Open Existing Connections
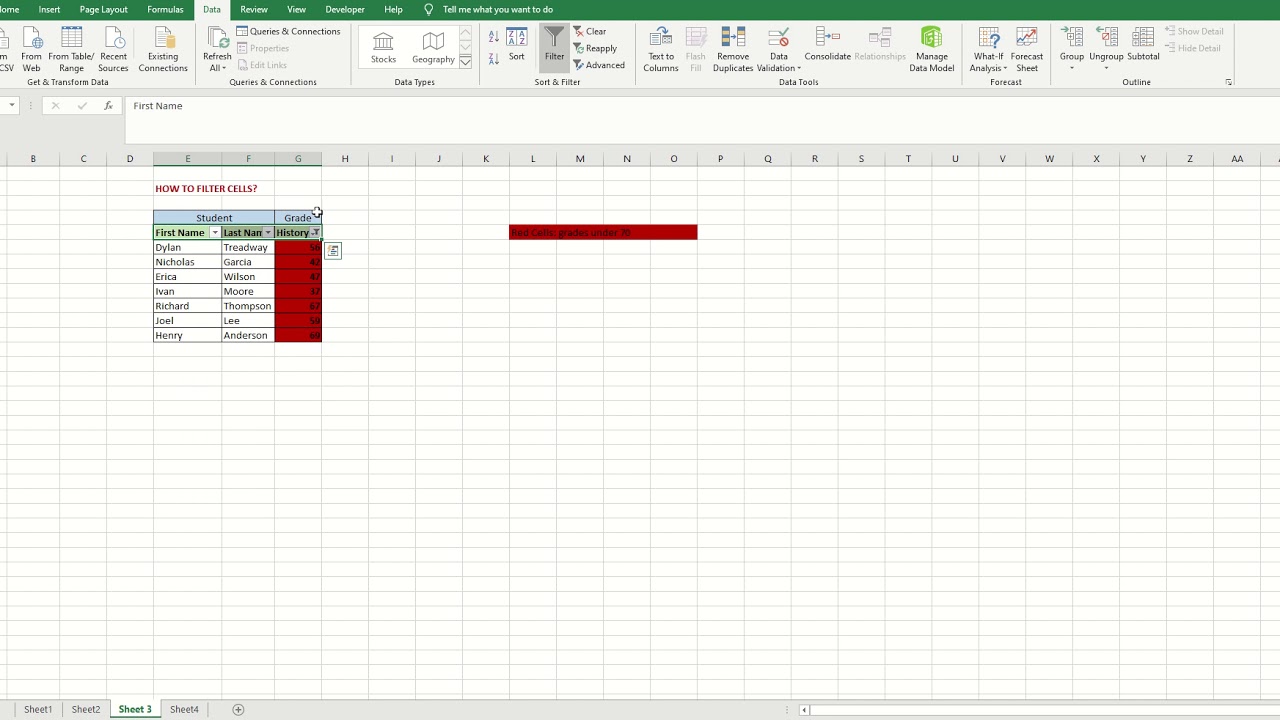 pos(163,50)
